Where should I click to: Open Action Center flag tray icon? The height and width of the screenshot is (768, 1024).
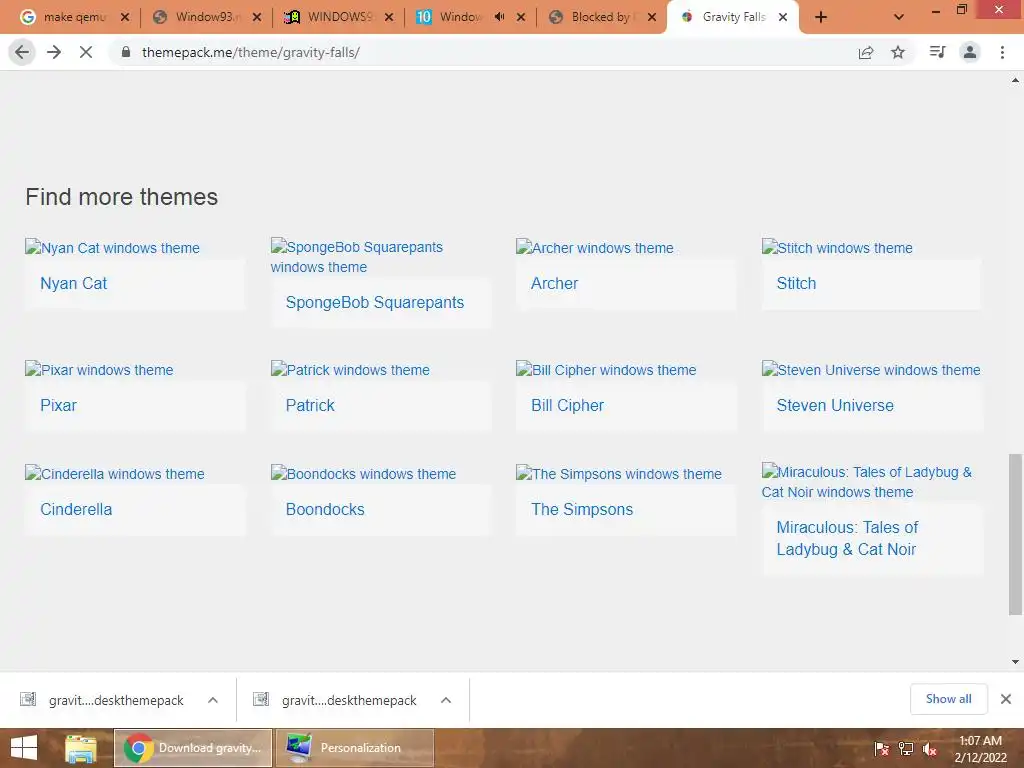tap(881, 748)
